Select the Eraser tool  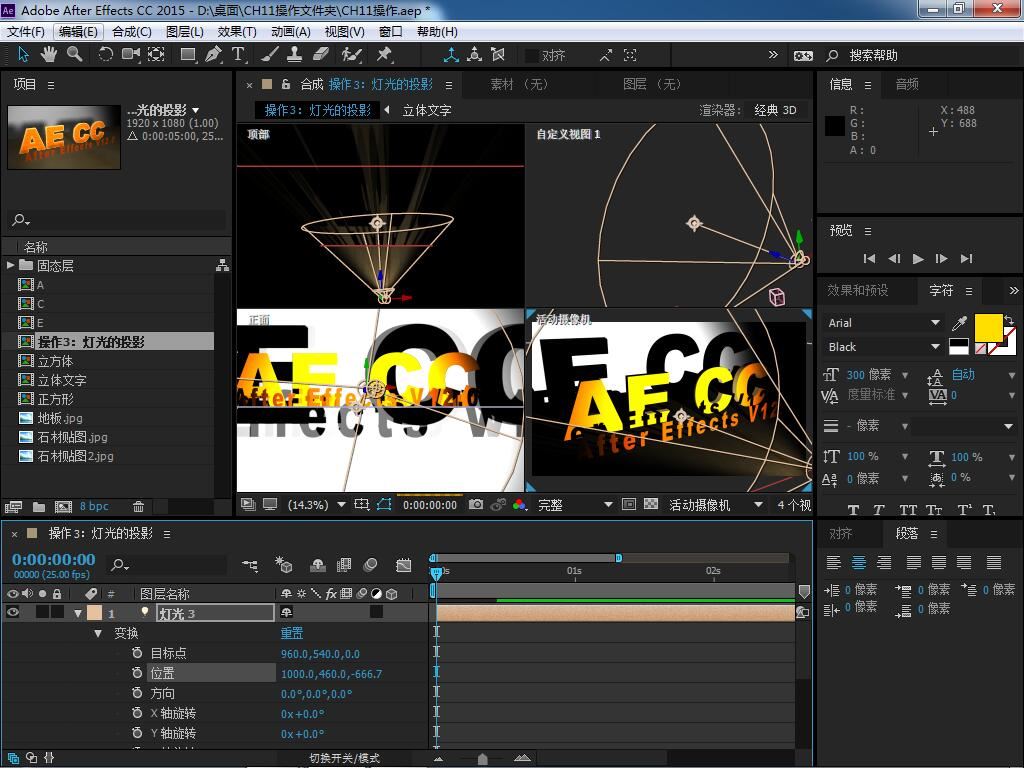(x=321, y=55)
